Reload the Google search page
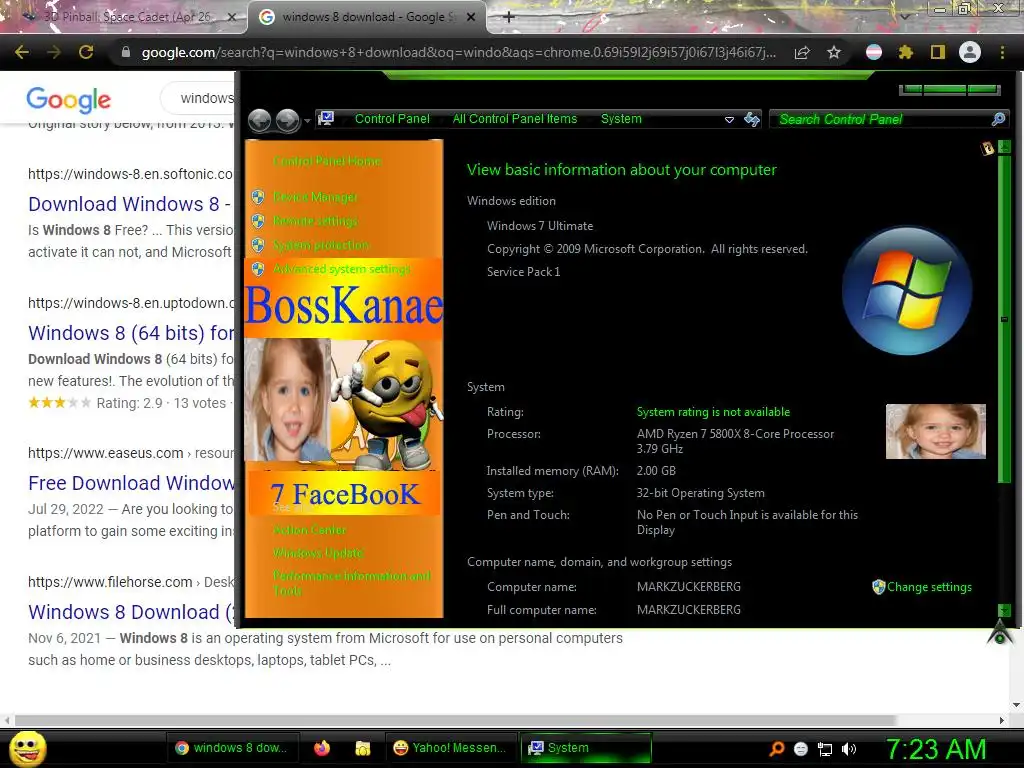The height and width of the screenshot is (768, 1024). (x=86, y=52)
